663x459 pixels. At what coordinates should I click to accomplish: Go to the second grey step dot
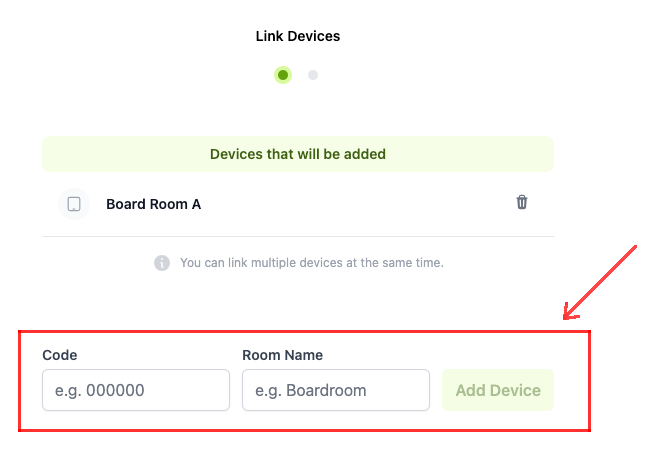[x=313, y=75]
